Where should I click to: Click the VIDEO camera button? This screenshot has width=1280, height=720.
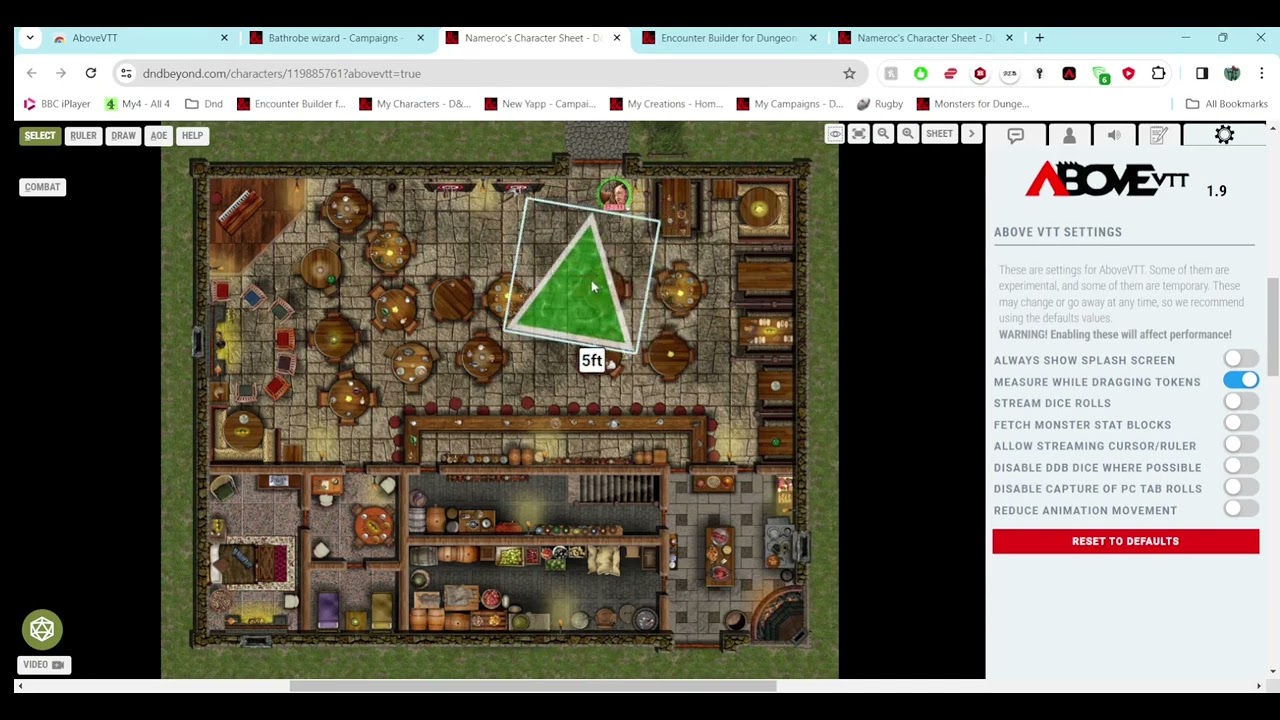pos(43,665)
